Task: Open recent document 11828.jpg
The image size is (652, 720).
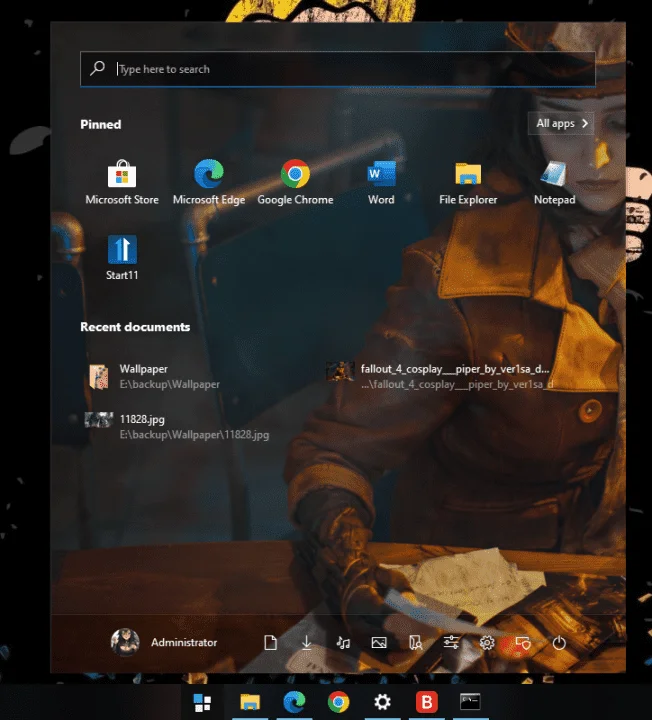Action: pyautogui.click(x=177, y=427)
